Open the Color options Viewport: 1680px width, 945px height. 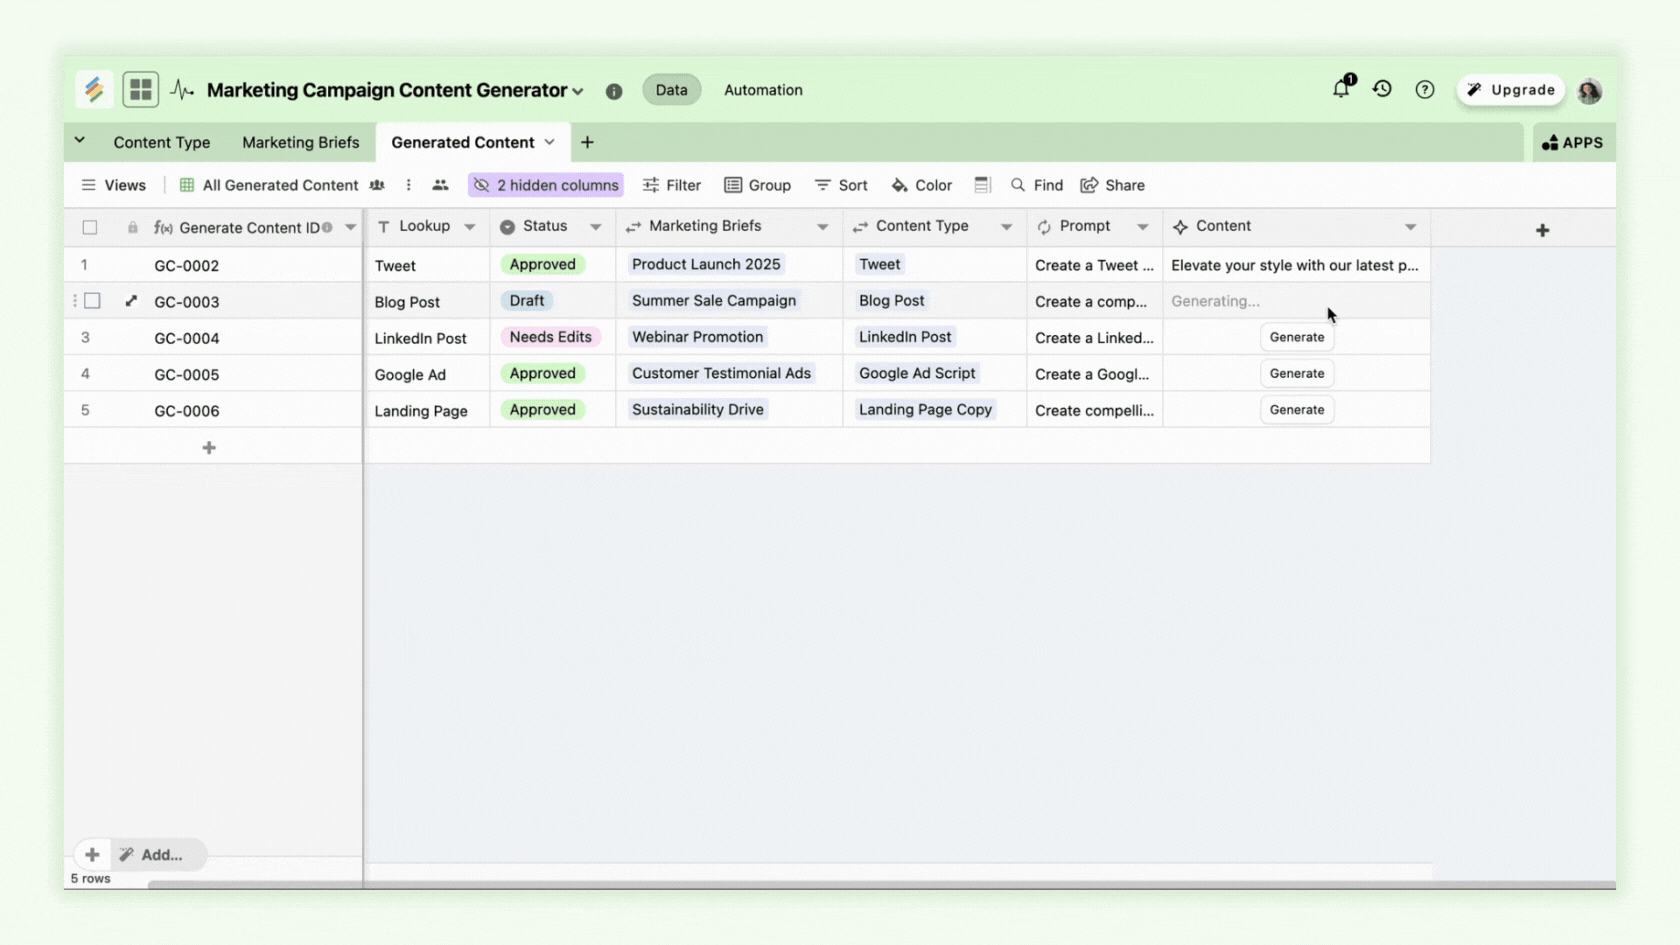pyautogui.click(x=922, y=185)
